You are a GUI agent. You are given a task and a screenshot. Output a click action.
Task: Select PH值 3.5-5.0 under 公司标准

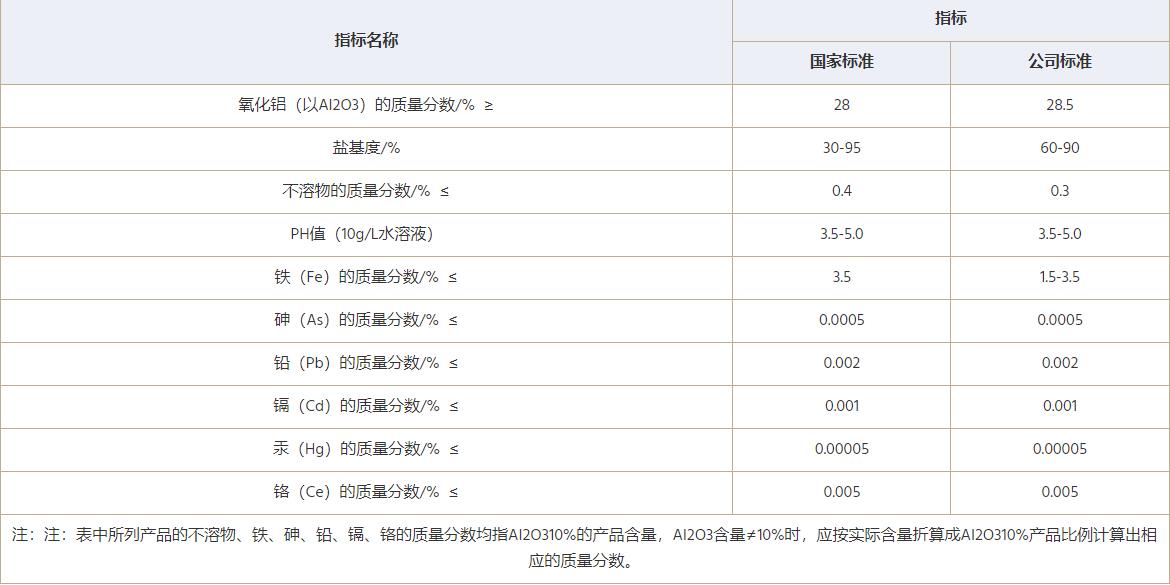pos(1060,234)
